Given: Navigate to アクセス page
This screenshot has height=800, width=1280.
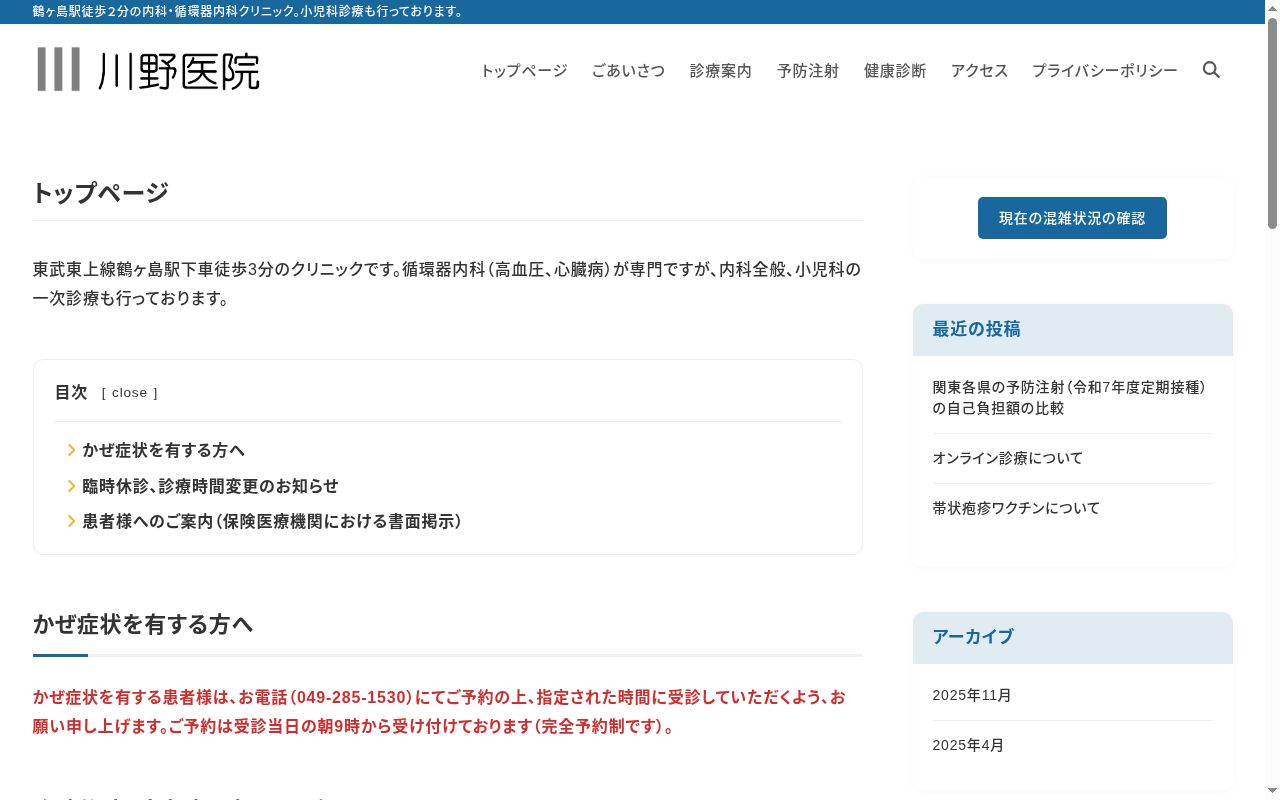Looking at the screenshot, I should (979, 71).
